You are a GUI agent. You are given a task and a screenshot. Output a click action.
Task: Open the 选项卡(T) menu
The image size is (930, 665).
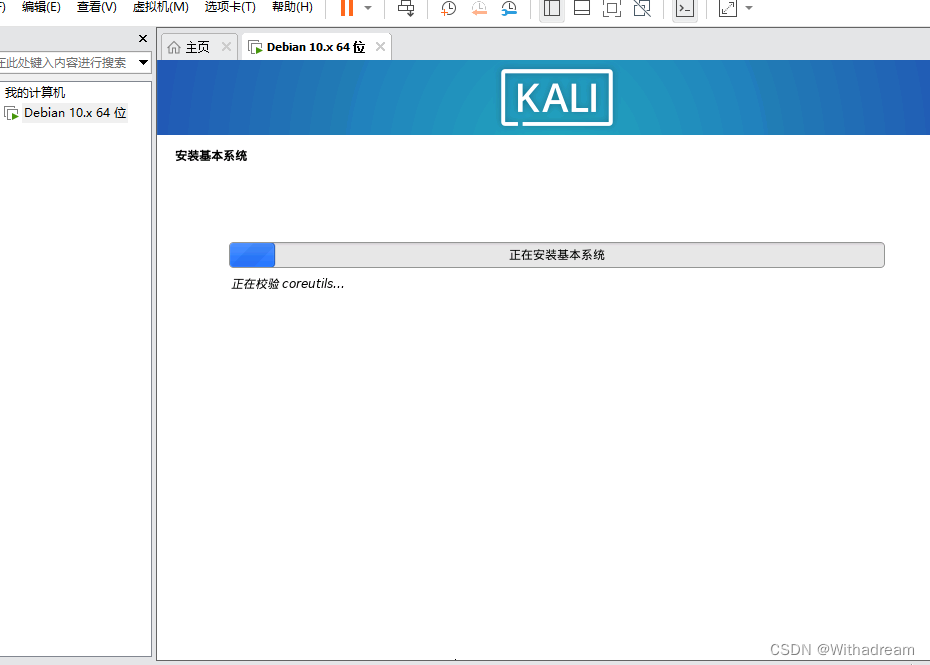pyautogui.click(x=230, y=7)
